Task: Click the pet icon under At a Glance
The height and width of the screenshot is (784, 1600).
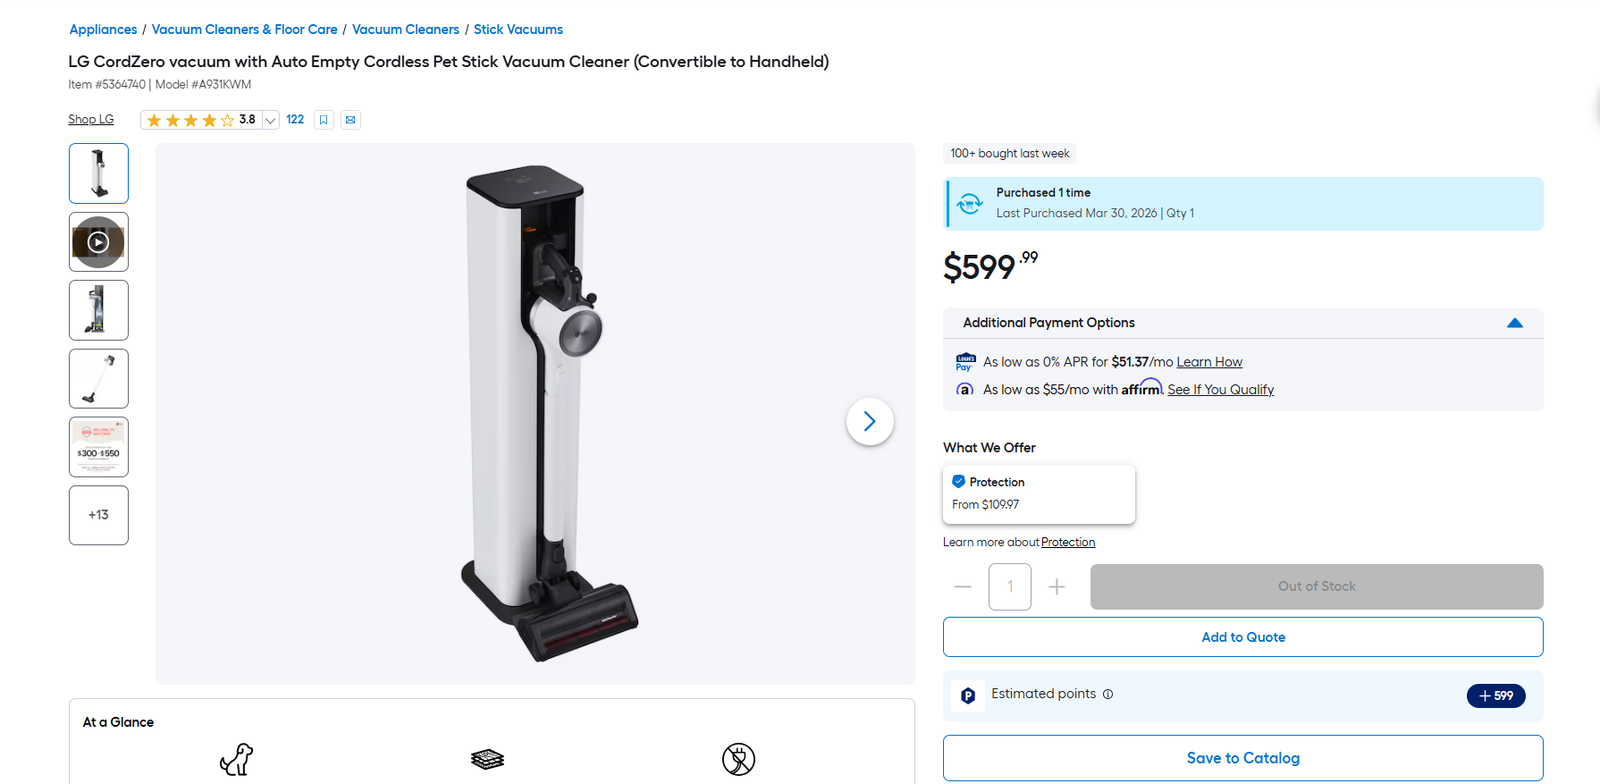Action: click(x=237, y=759)
